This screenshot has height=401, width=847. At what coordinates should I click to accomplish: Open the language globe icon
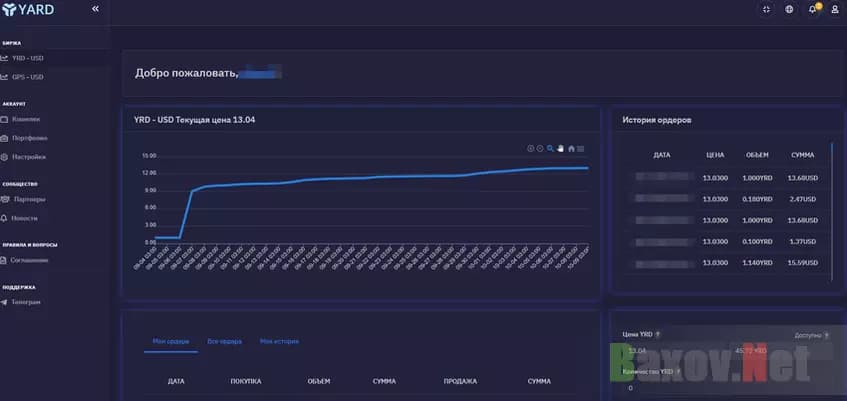pos(789,9)
